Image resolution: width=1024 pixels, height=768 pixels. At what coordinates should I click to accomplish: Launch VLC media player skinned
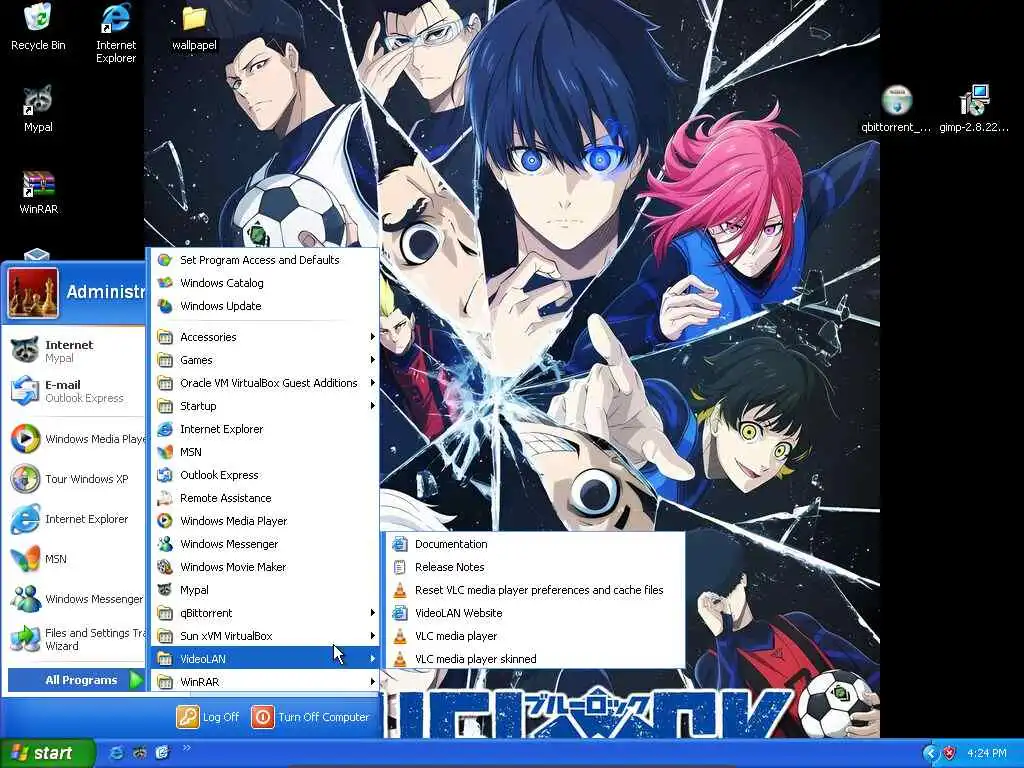coord(536,659)
